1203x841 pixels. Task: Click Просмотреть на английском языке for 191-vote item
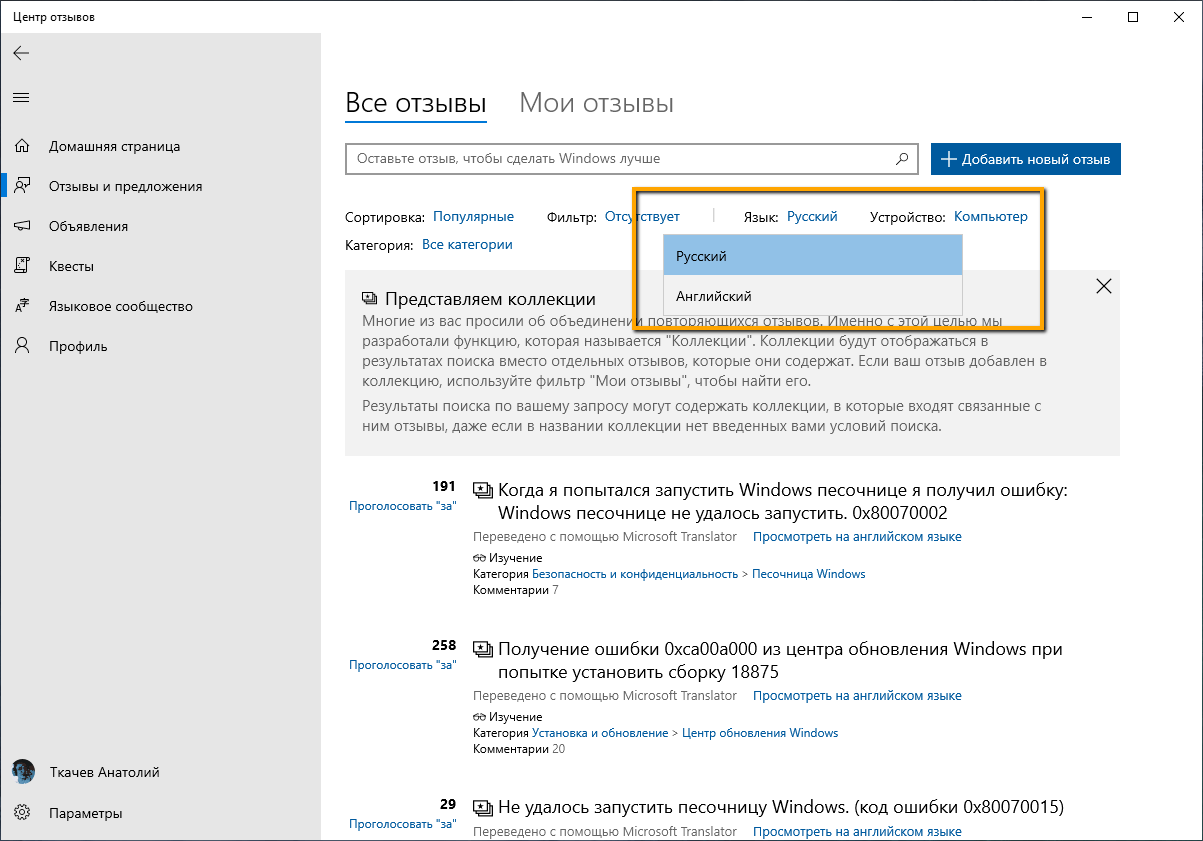pos(857,537)
